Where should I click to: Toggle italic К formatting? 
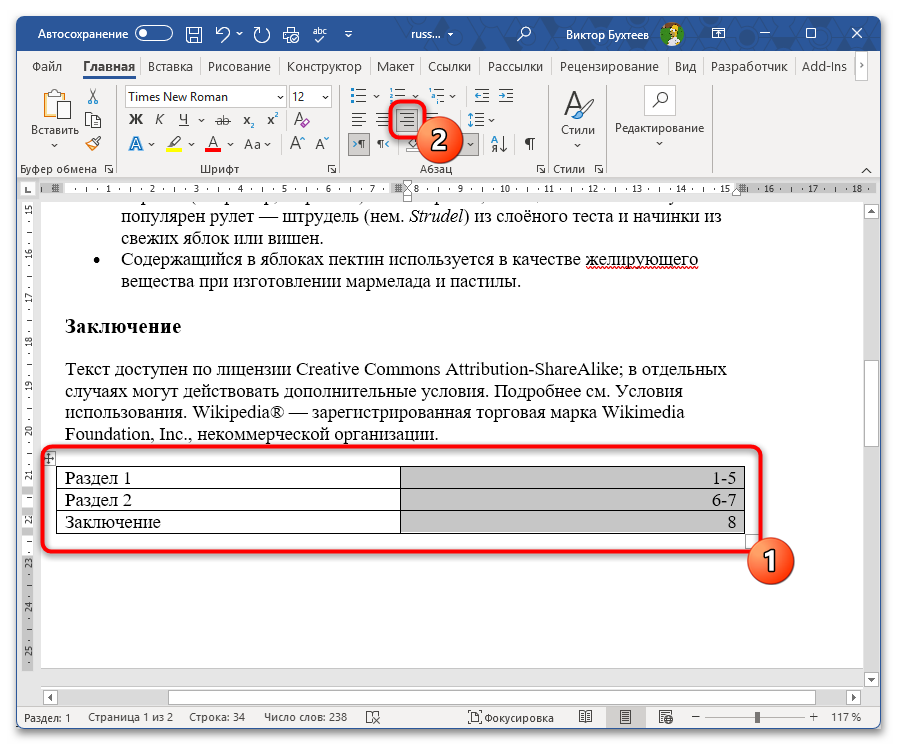(x=160, y=120)
